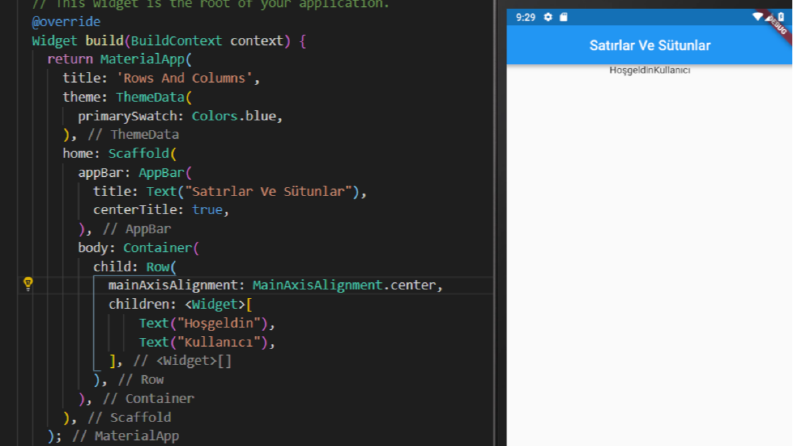This screenshot has height=446, width=793.
Task: Click the true value of centerTitle
Action: click(207, 210)
